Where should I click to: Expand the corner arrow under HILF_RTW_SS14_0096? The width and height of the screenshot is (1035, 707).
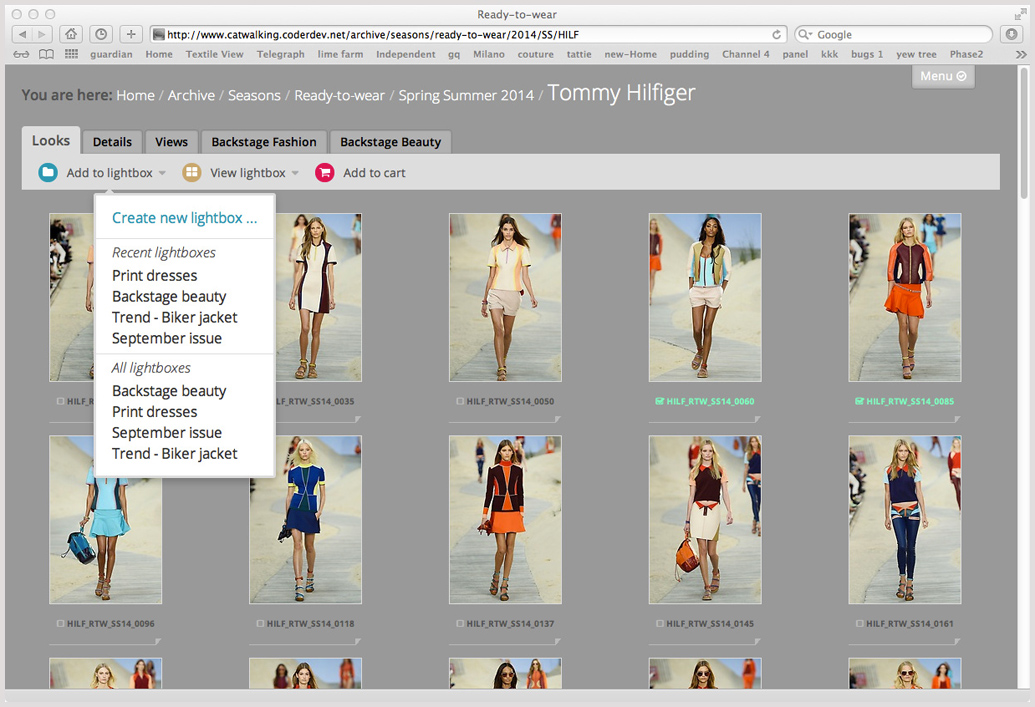158,642
